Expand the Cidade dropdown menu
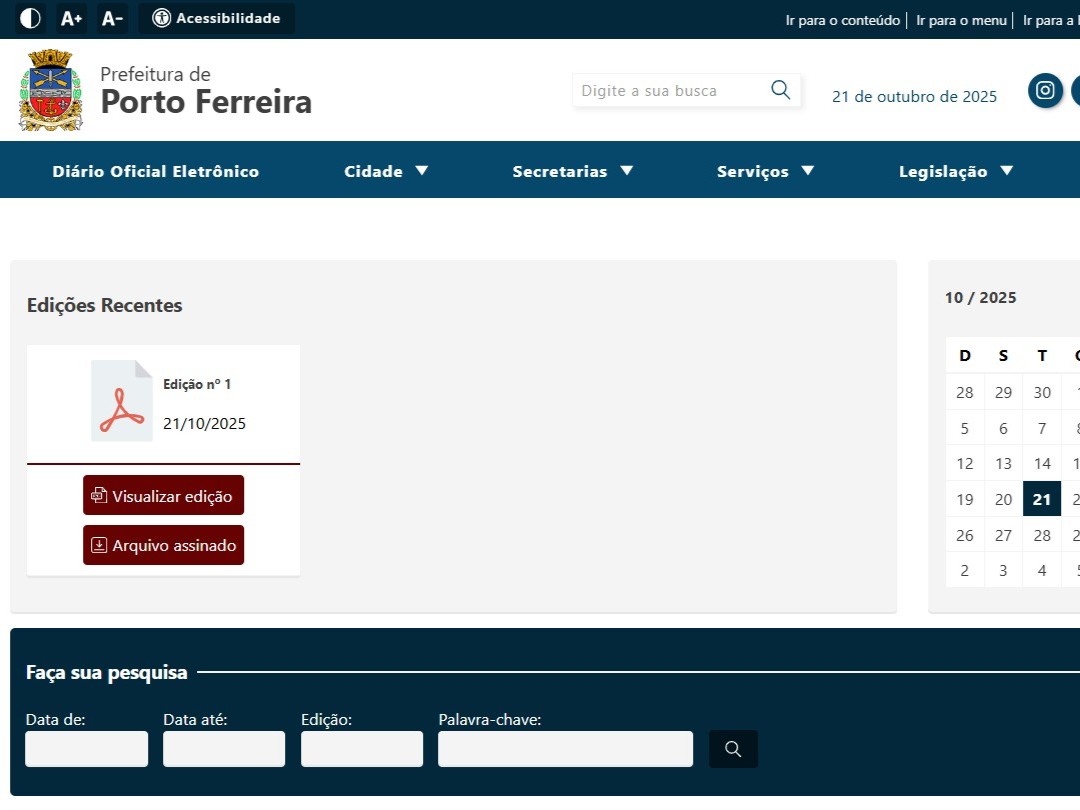 [x=386, y=171]
